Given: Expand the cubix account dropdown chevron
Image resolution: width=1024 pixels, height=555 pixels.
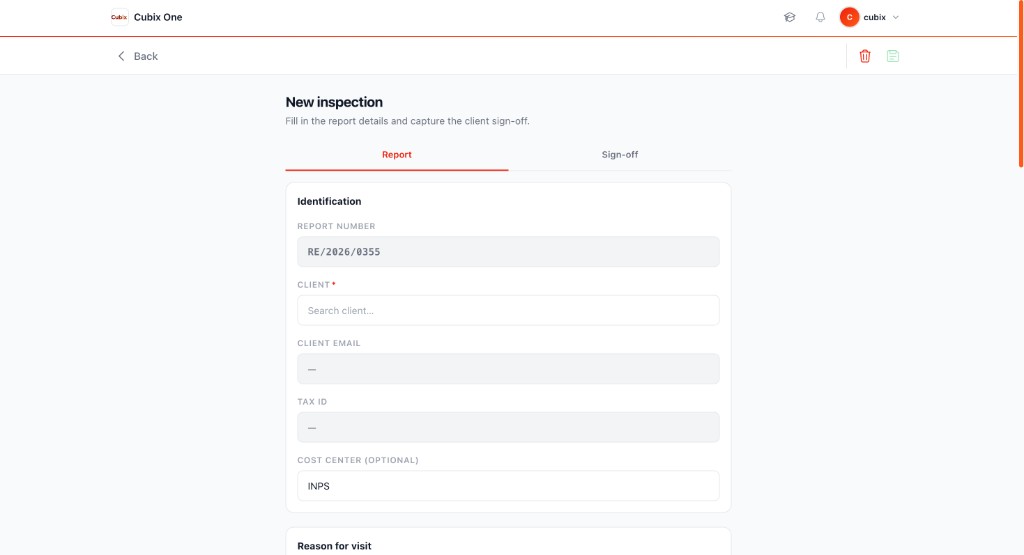Looking at the screenshot, I should click(896, 18).
